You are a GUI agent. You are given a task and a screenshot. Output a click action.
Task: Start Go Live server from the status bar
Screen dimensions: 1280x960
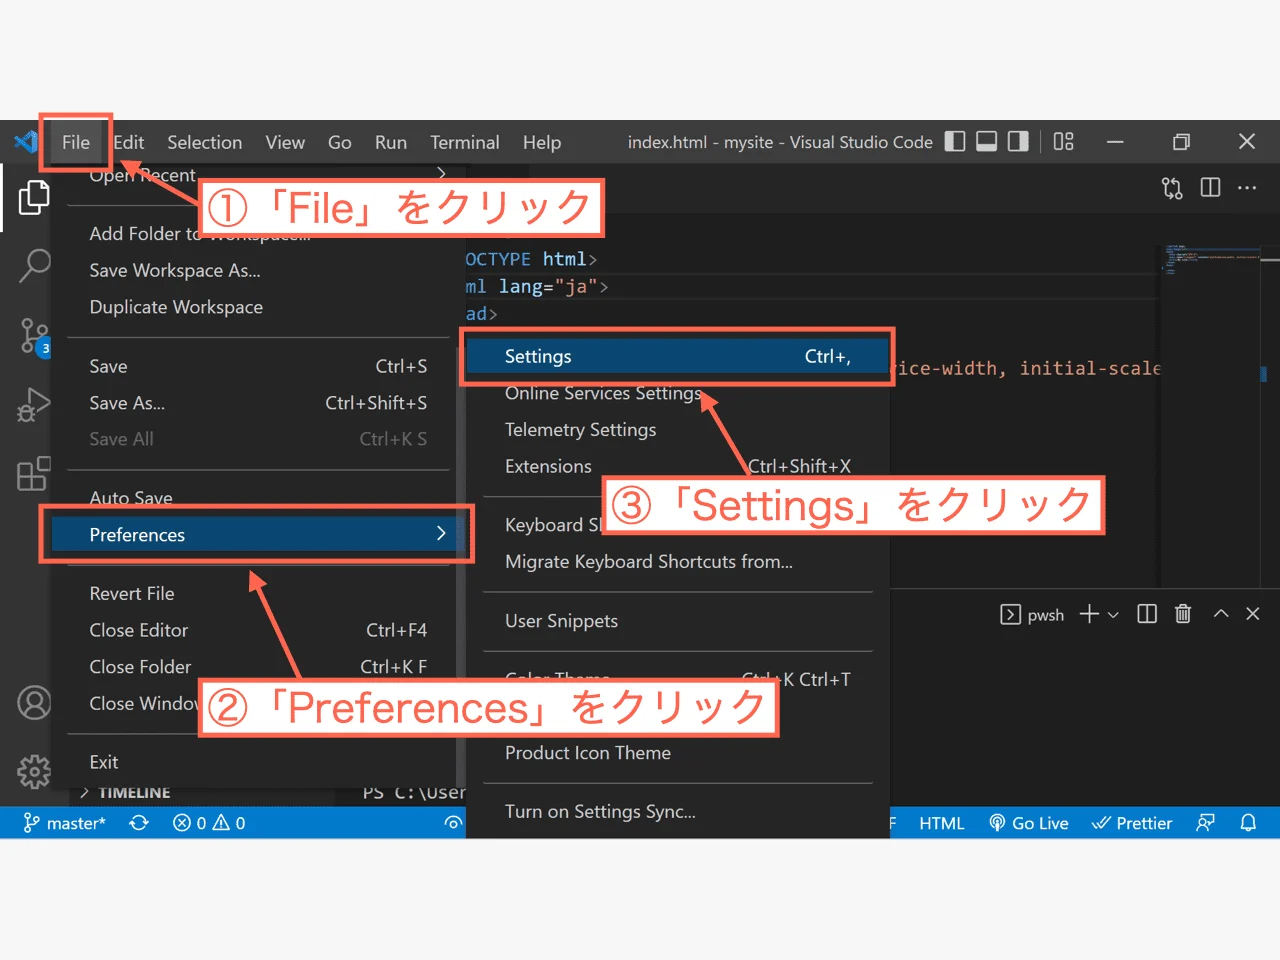pyautogui.click(x=1029, y=822)
